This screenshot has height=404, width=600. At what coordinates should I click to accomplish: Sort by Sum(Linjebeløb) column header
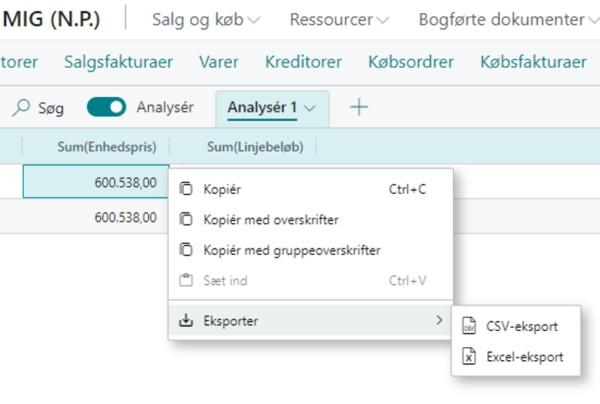255,147
